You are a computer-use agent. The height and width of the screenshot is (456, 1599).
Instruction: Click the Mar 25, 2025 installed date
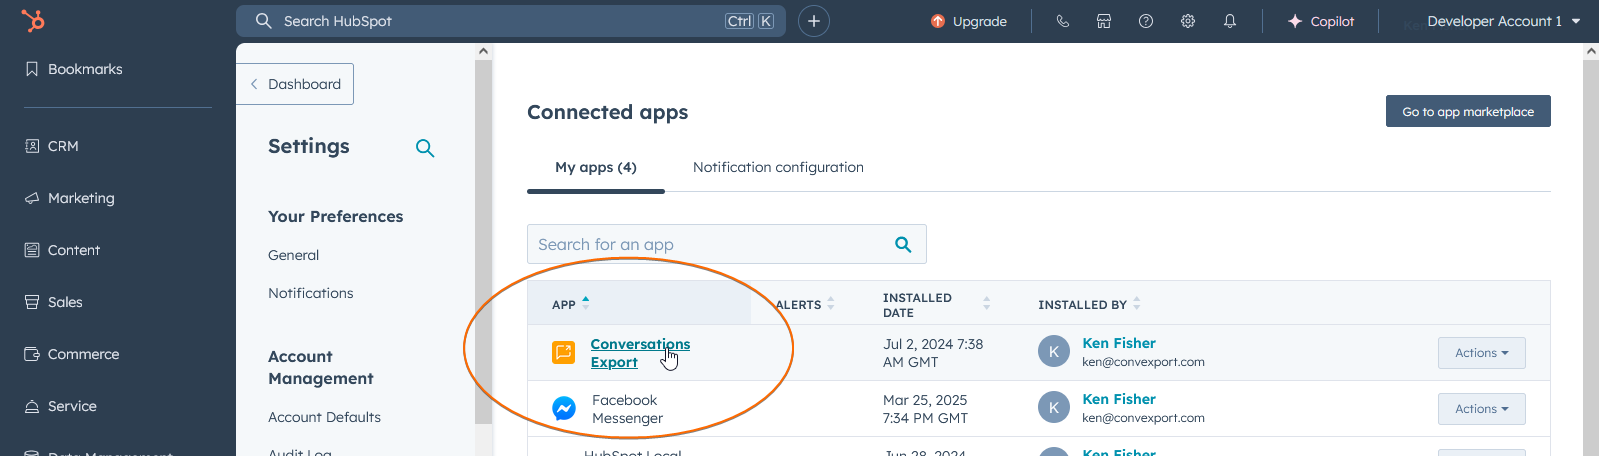pos(925,409)
